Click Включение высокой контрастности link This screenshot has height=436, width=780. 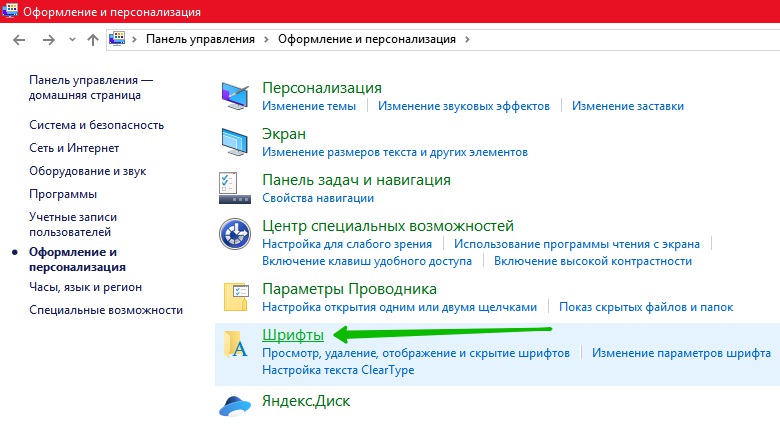[592, 261]
